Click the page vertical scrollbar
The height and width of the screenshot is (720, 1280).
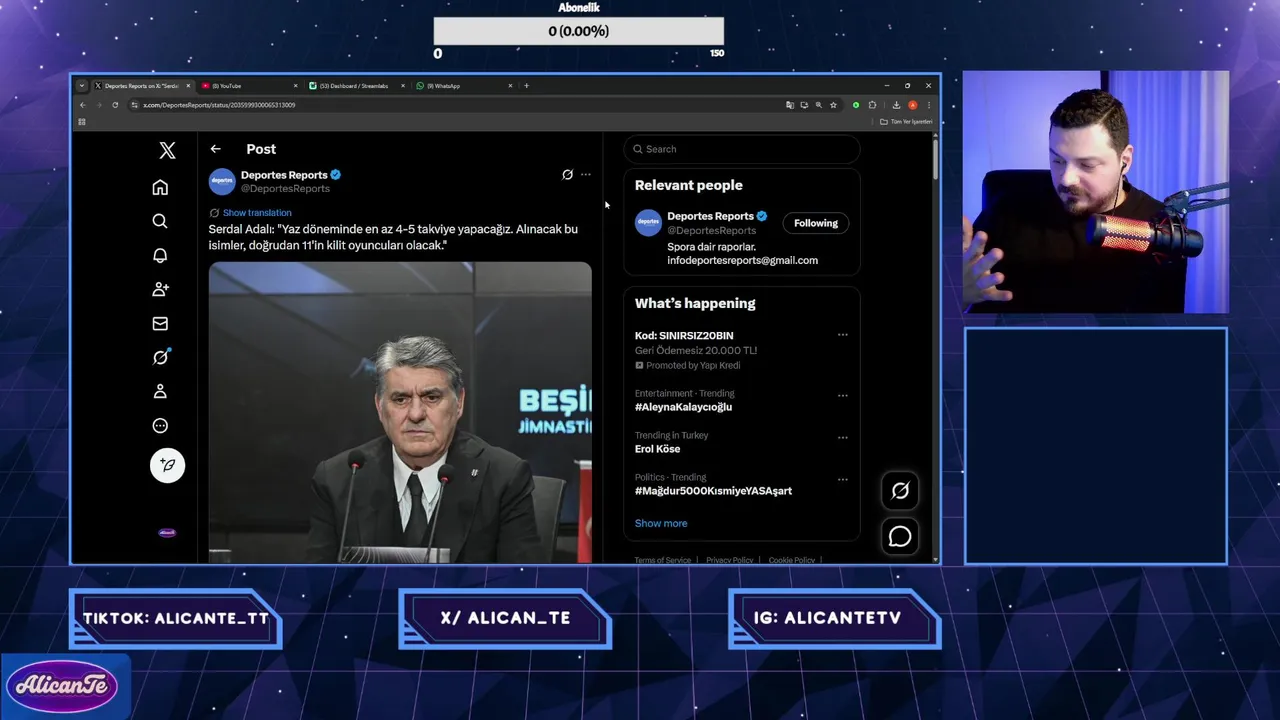(x=935, y=160)
